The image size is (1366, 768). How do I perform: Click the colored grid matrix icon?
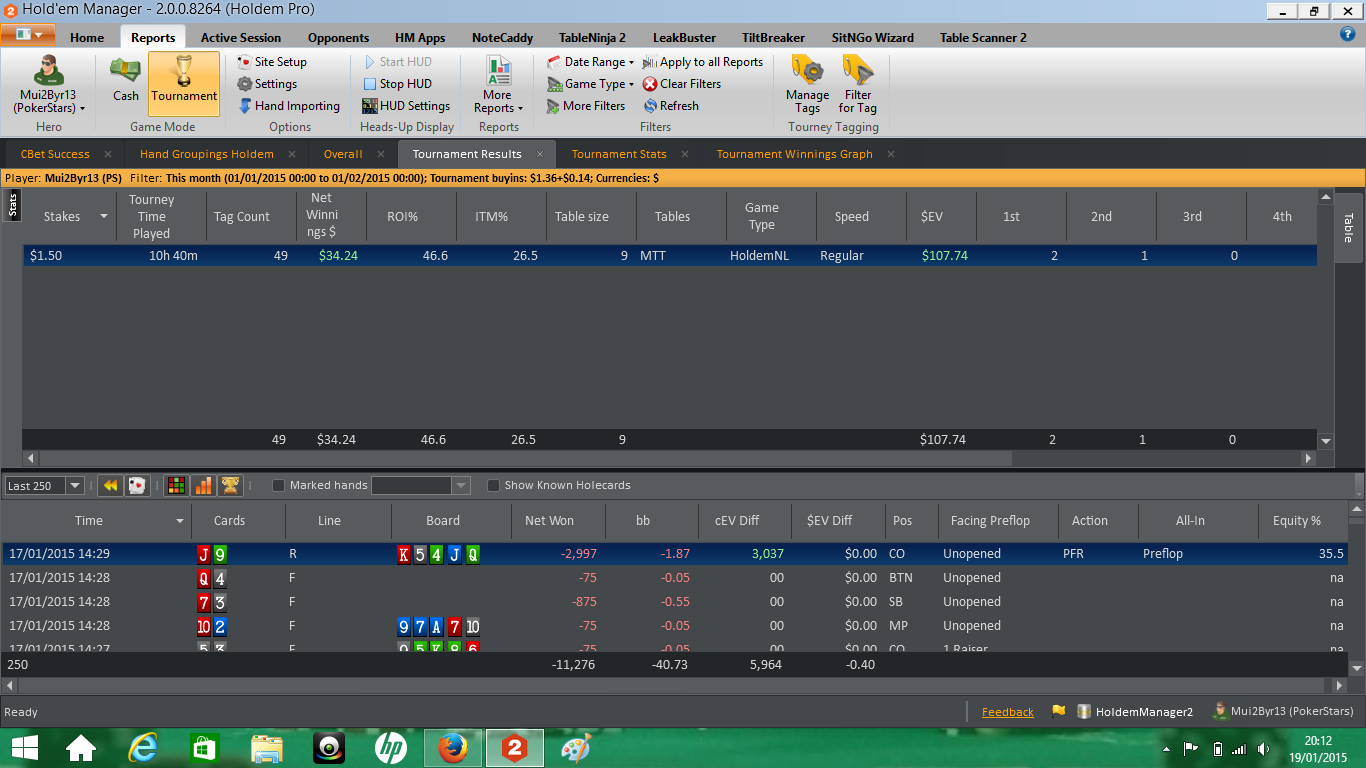(177, 486)
